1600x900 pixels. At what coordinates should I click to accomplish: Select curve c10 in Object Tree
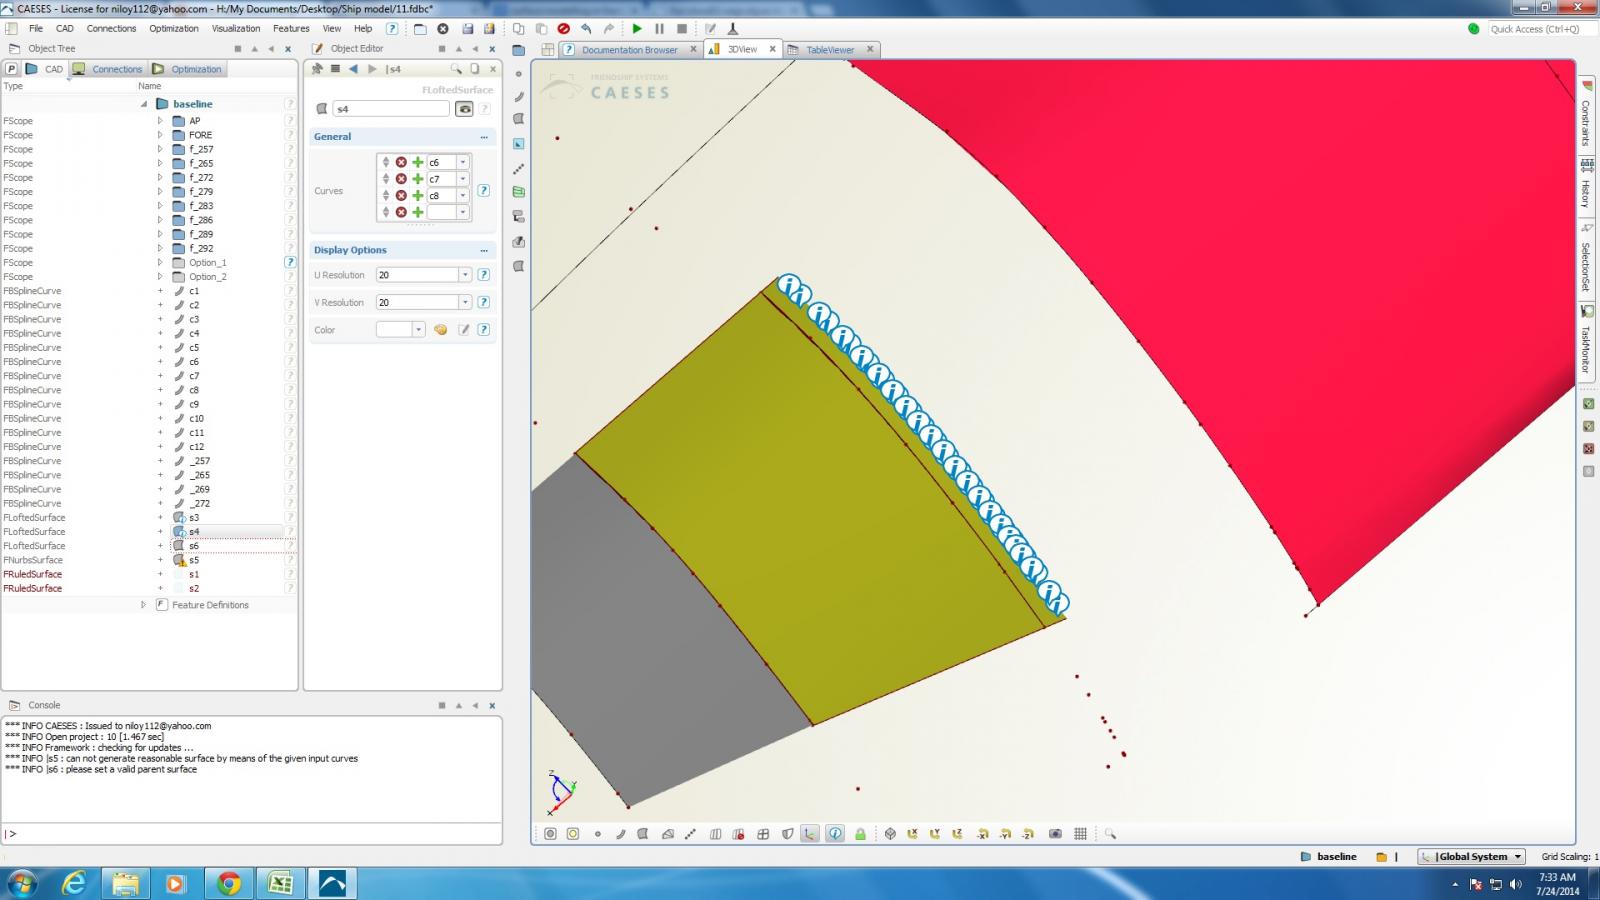(196, 419)
